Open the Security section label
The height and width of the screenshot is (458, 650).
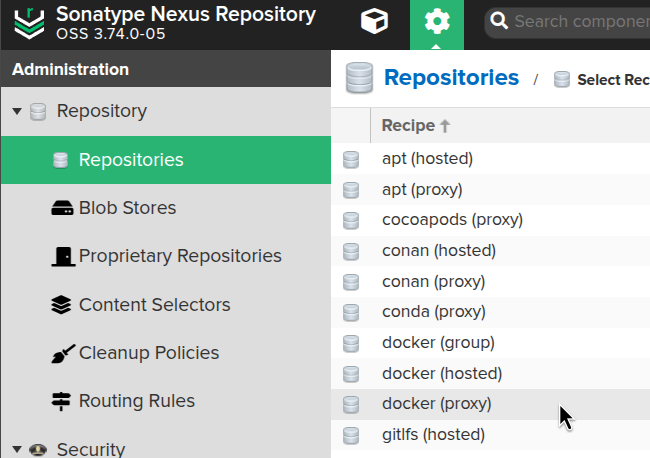pos(91,449)
